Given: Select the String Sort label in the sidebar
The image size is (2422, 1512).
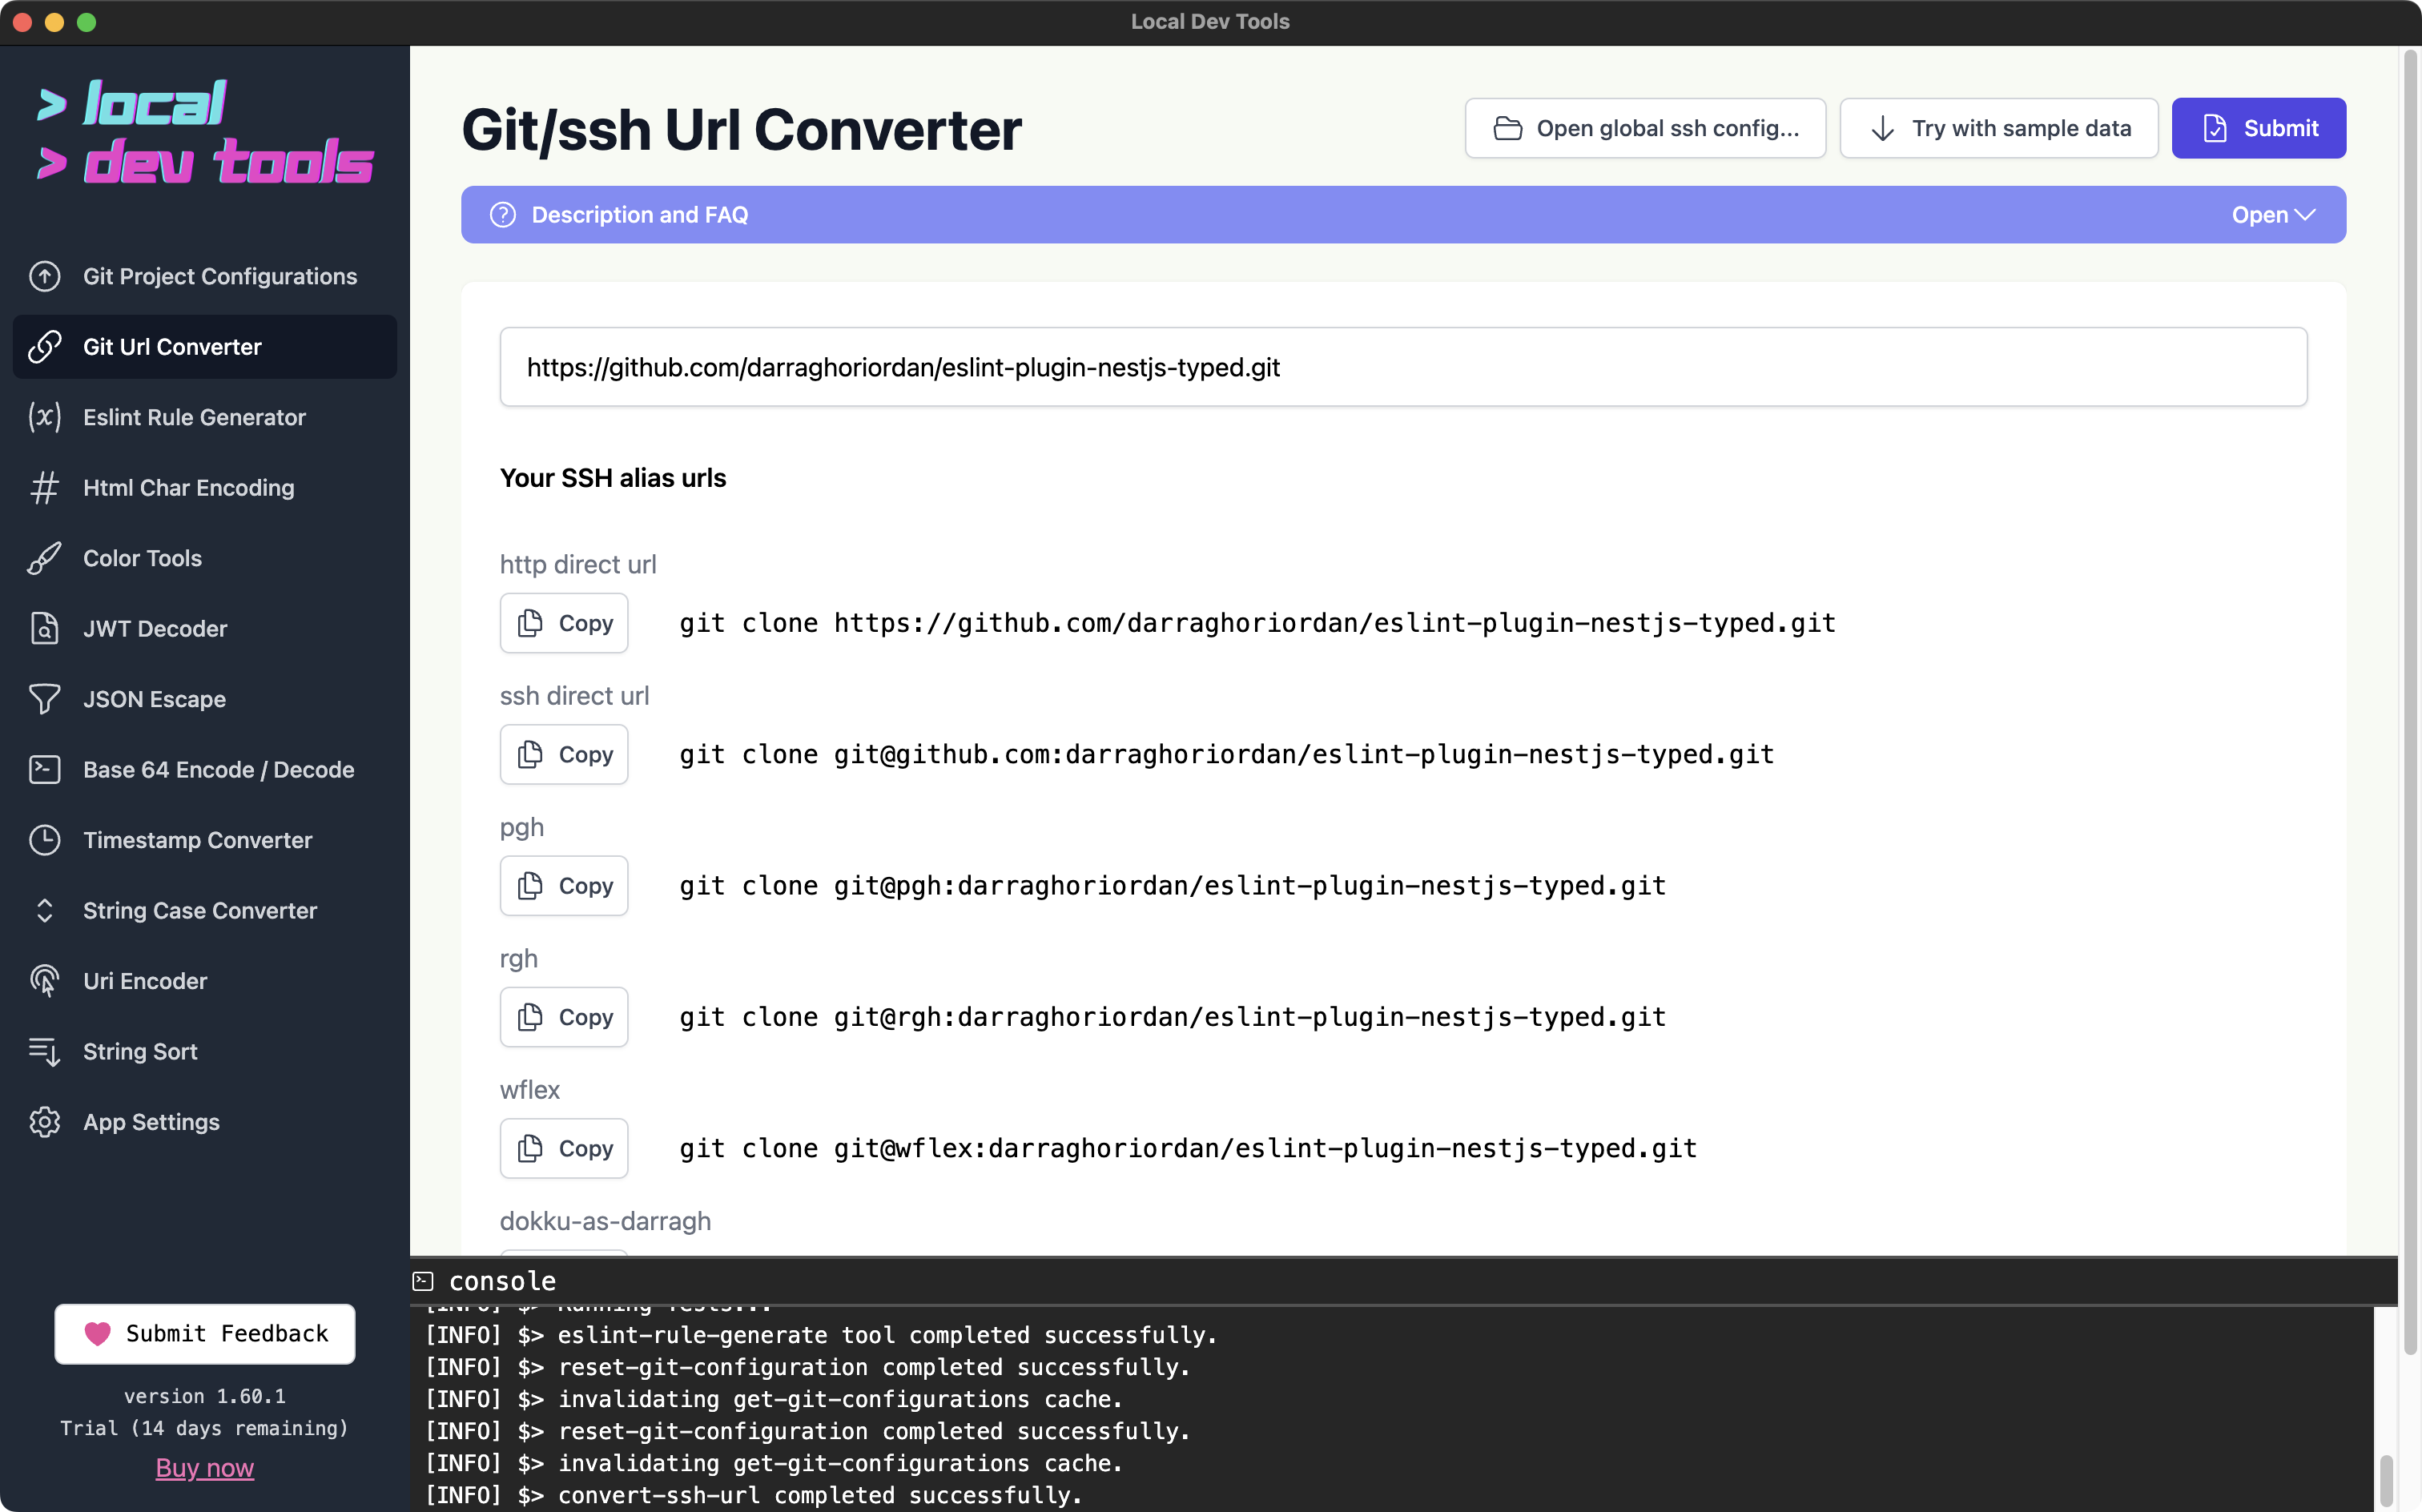Looking at the screenshot, I should pos(140,1052).
